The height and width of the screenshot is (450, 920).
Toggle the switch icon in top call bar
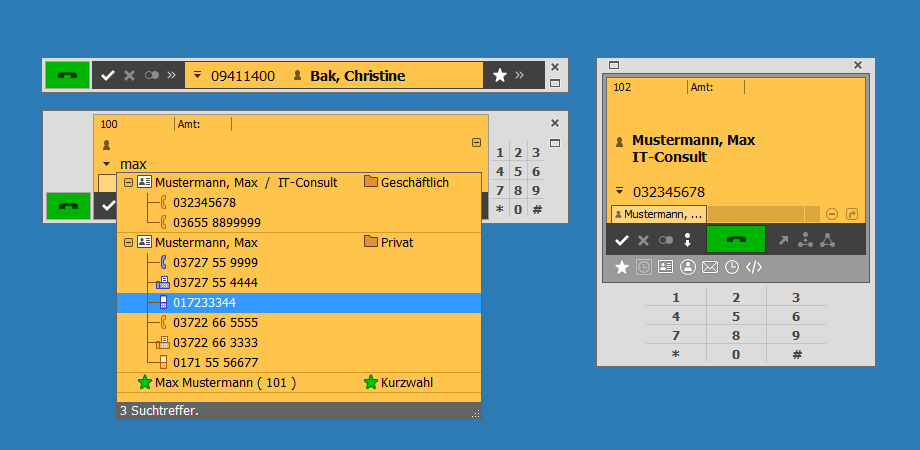(x=152, y=75)
